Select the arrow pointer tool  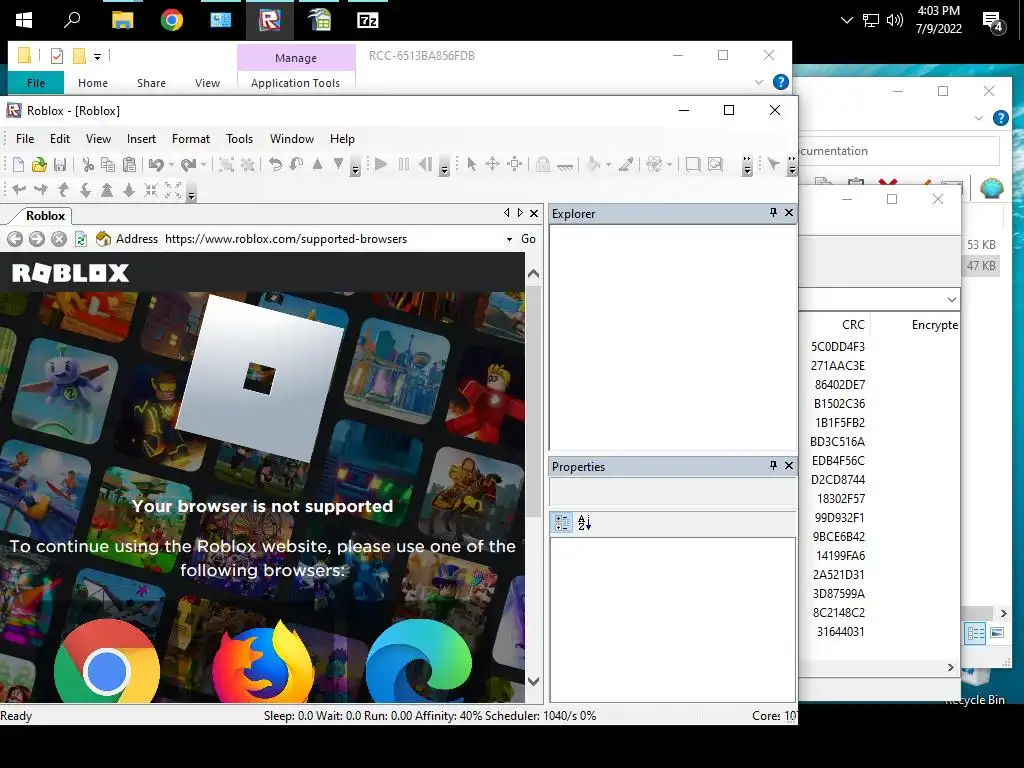[x=472, y=165]
